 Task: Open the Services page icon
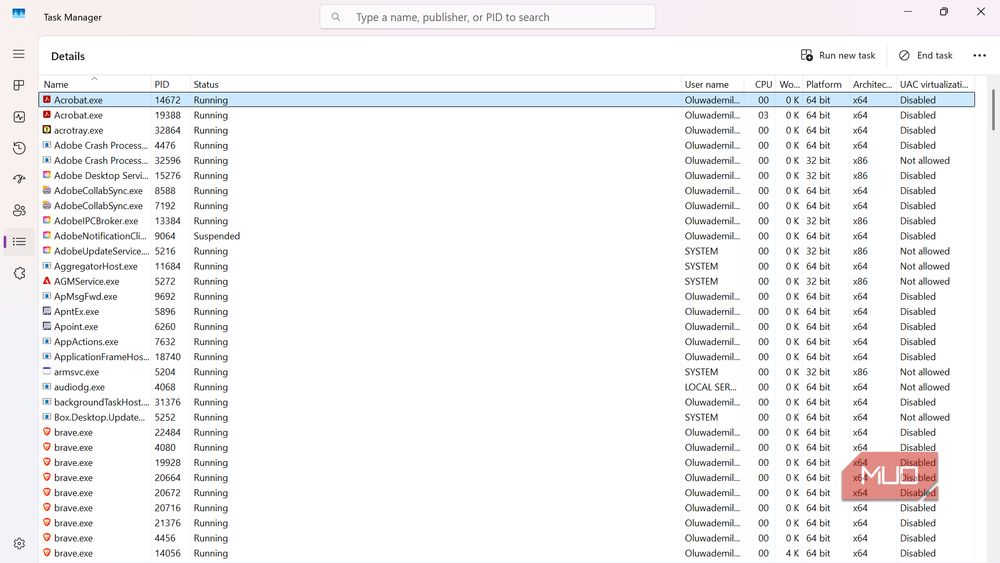[19, 273]
